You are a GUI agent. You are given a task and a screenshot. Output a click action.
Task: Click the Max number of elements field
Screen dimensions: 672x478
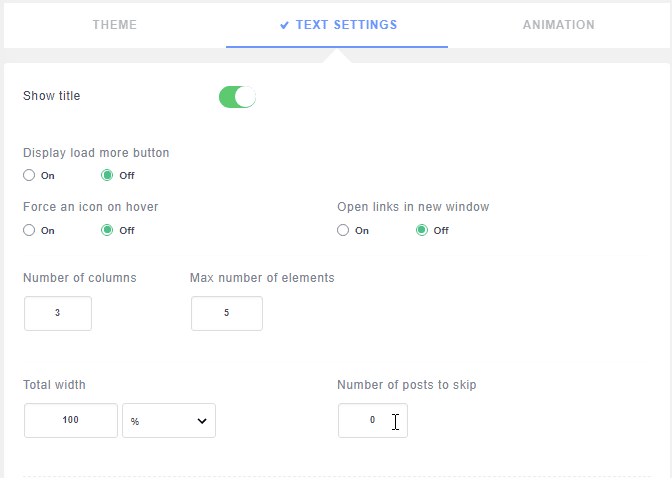227,313
